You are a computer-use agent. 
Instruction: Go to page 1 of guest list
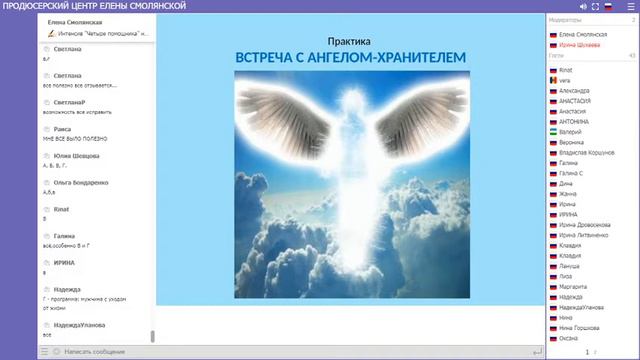pos(587,352)
